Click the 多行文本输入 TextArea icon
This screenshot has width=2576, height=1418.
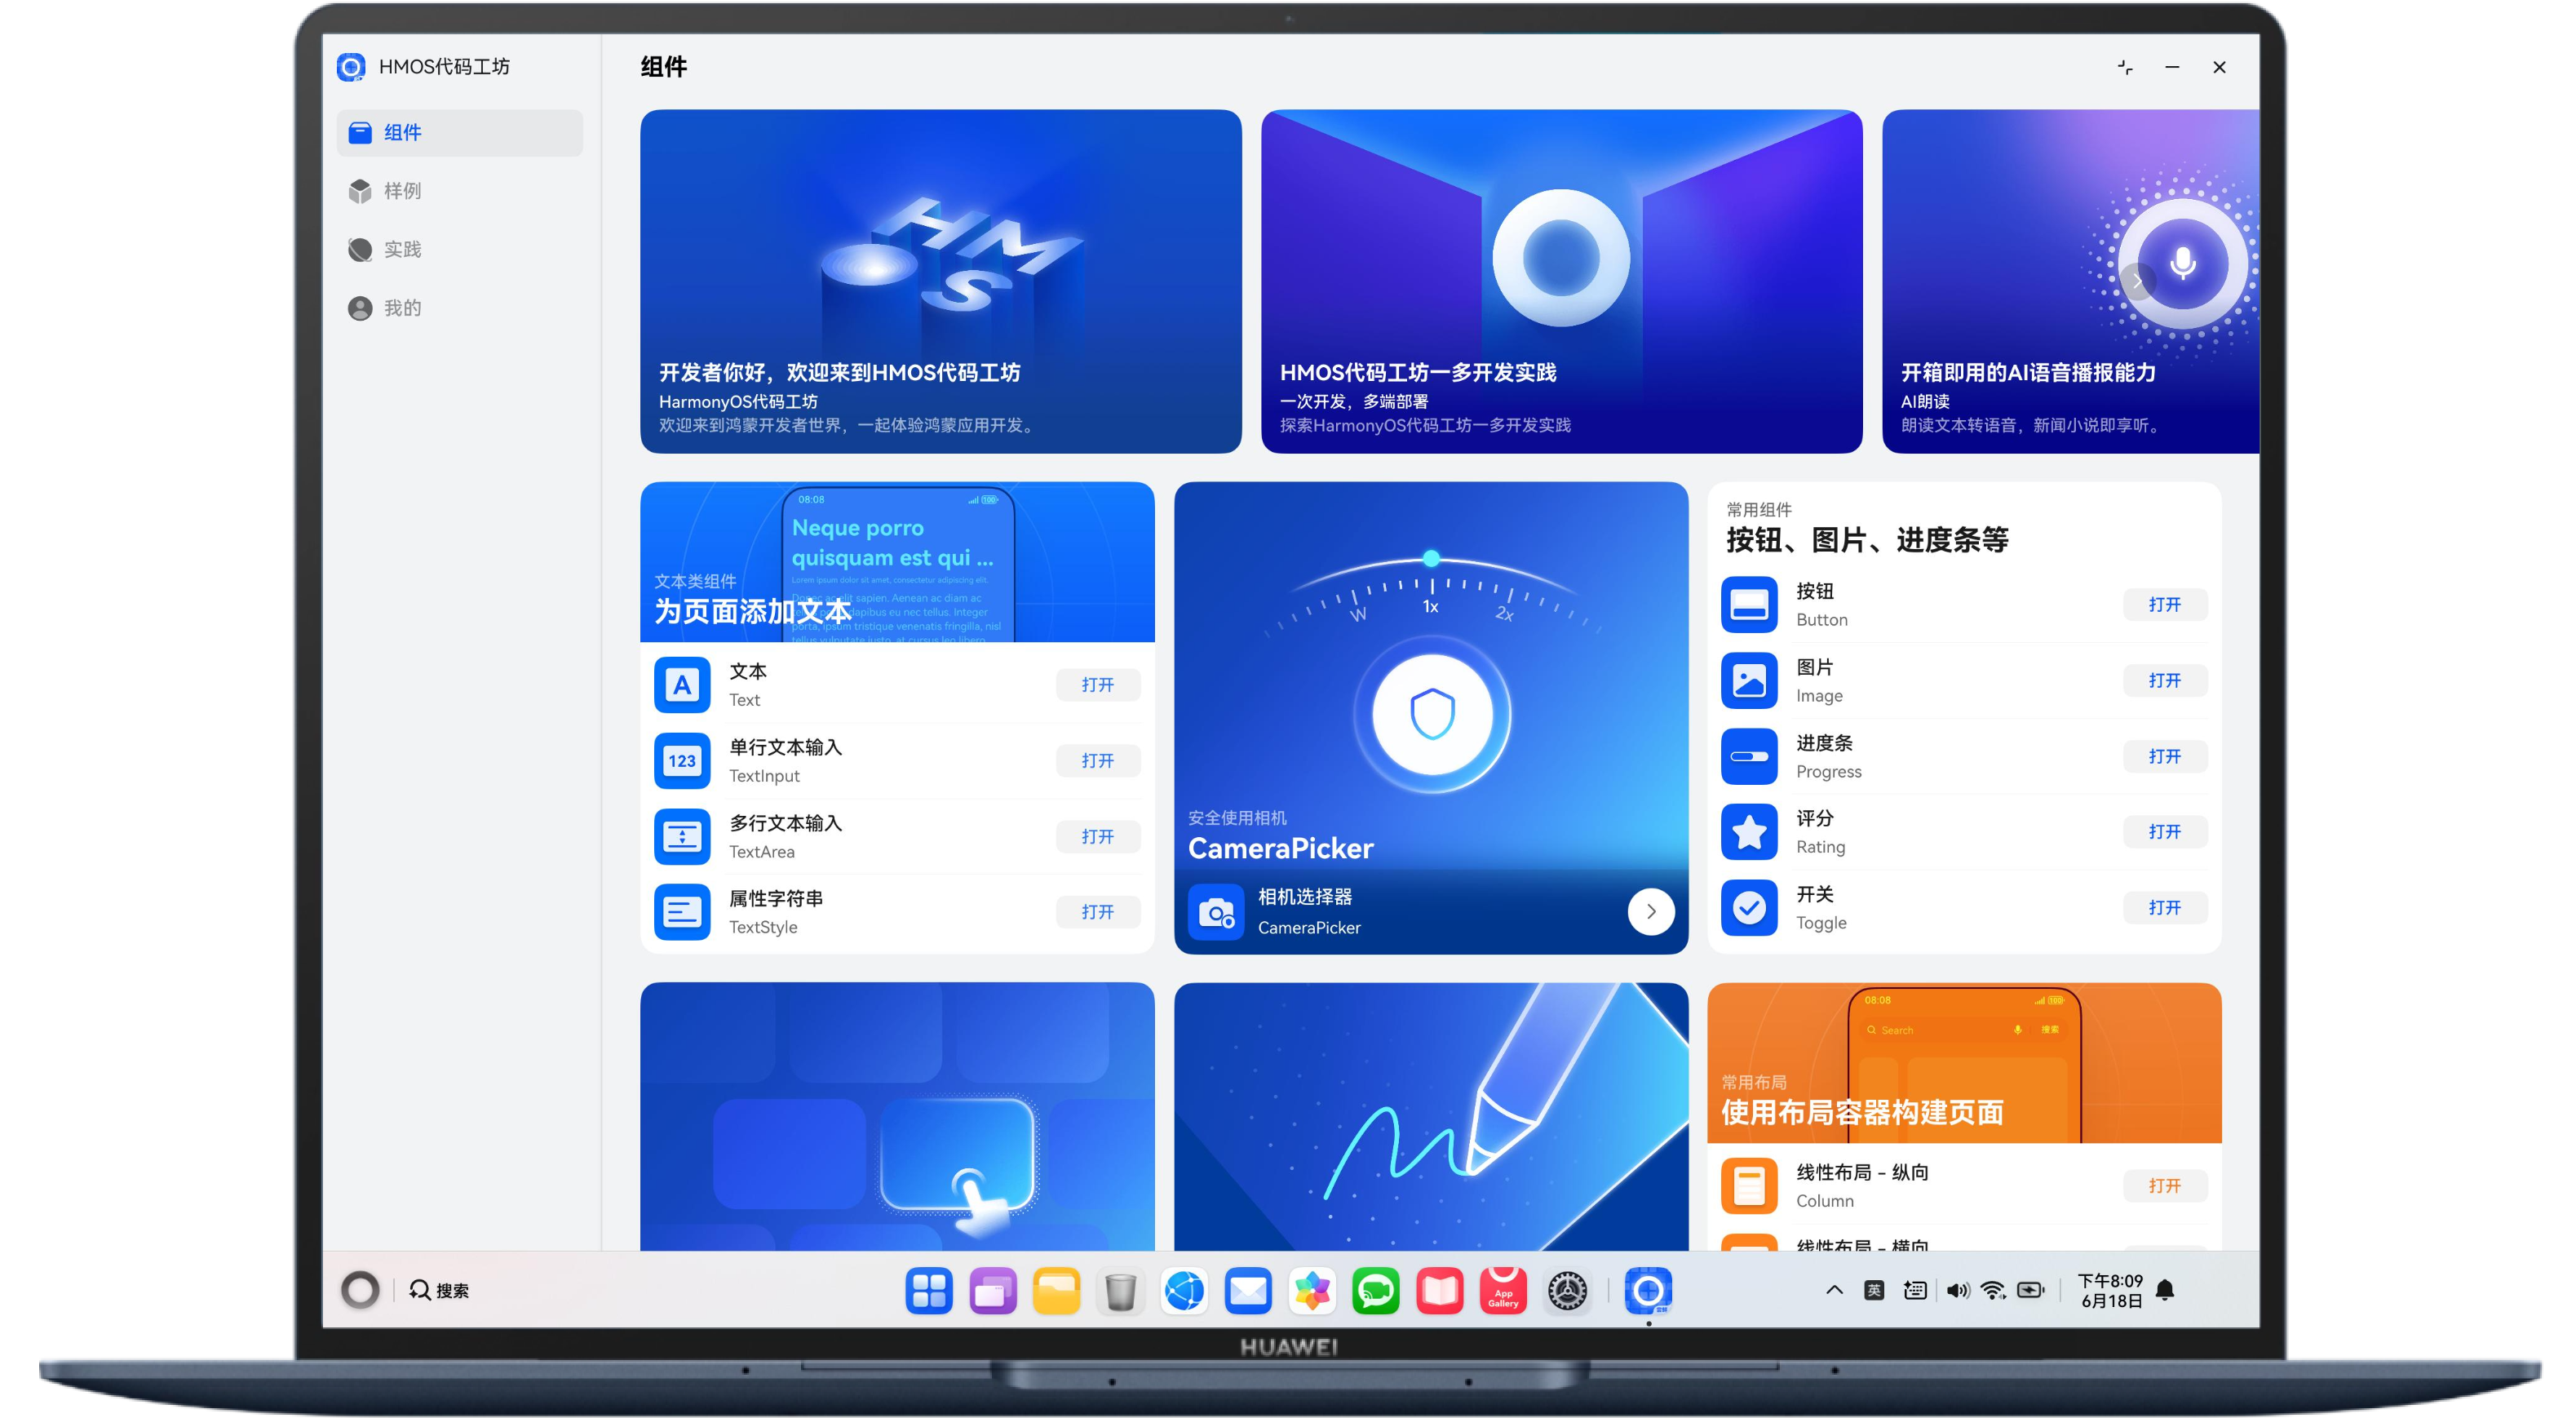pyautogui.click(x=682, y=837)
